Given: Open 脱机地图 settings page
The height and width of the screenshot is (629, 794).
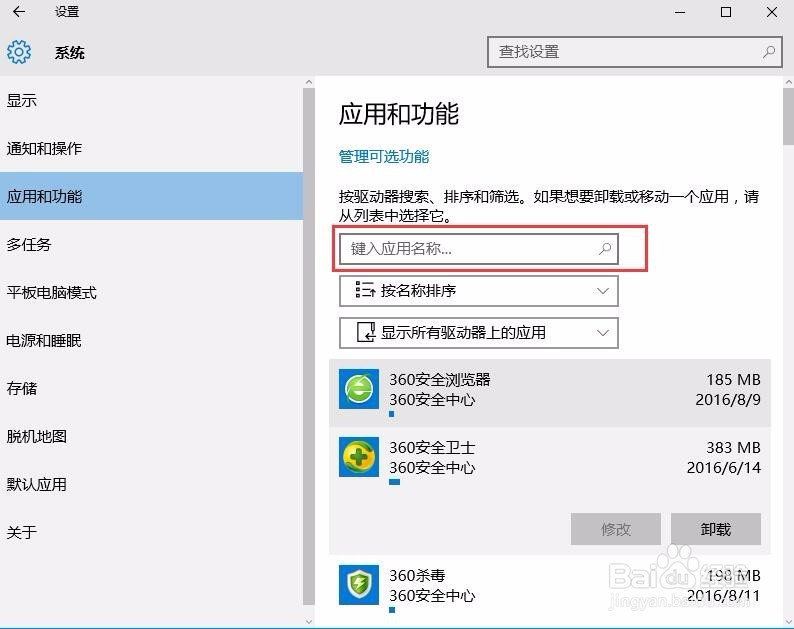Looking at the screenshot, I should coord(151,436).
